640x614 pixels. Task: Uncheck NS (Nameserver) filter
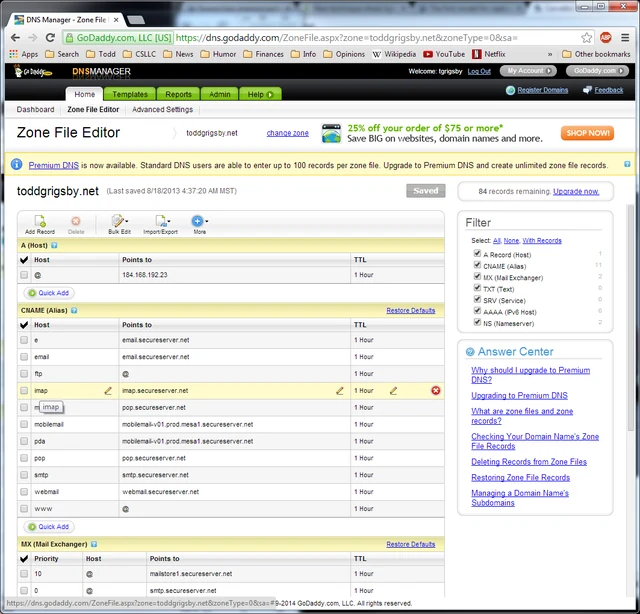click(x=477, y=322)
